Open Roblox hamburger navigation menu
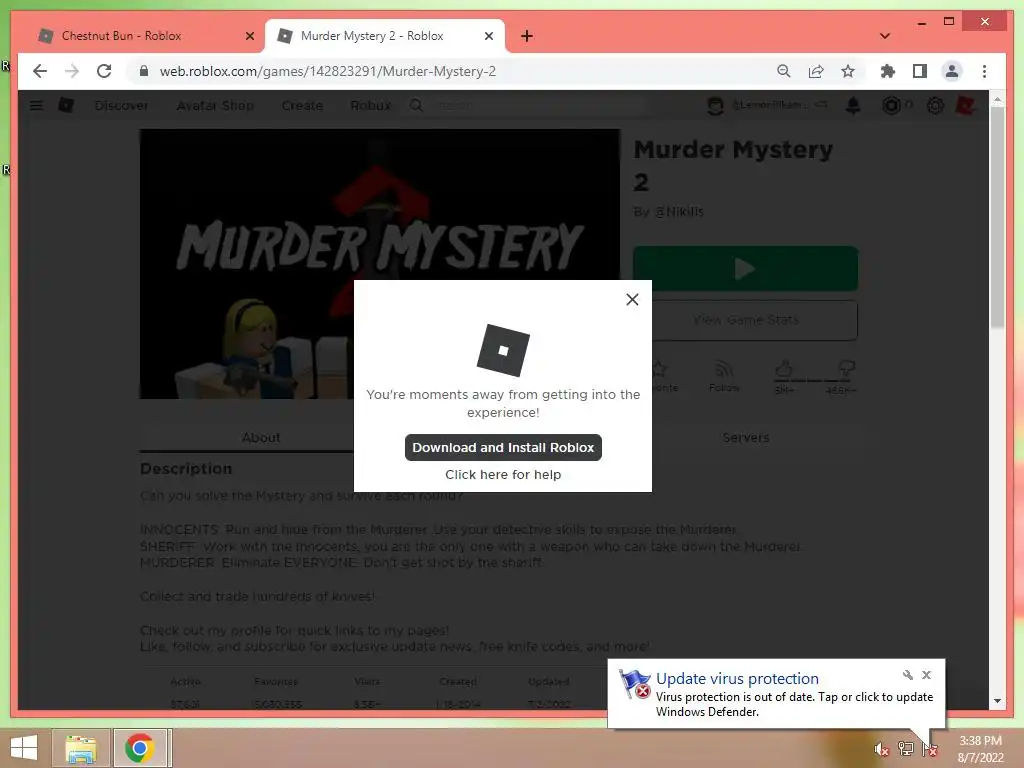 pyautogui.click(x=37, y=105)
